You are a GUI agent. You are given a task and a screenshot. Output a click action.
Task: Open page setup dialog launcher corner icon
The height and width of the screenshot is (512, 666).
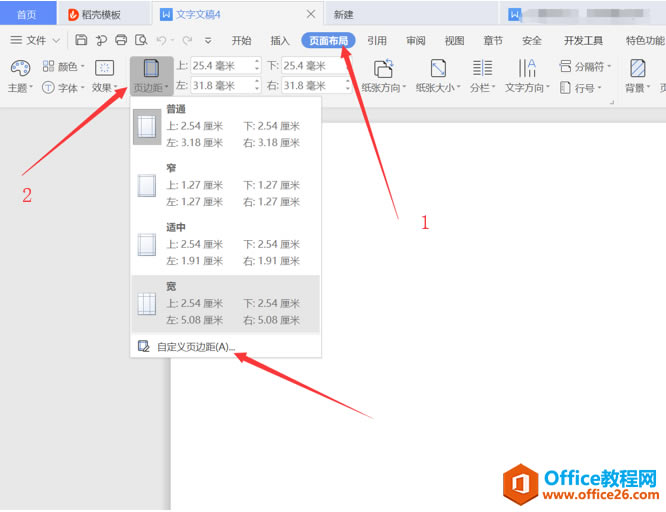612,102
